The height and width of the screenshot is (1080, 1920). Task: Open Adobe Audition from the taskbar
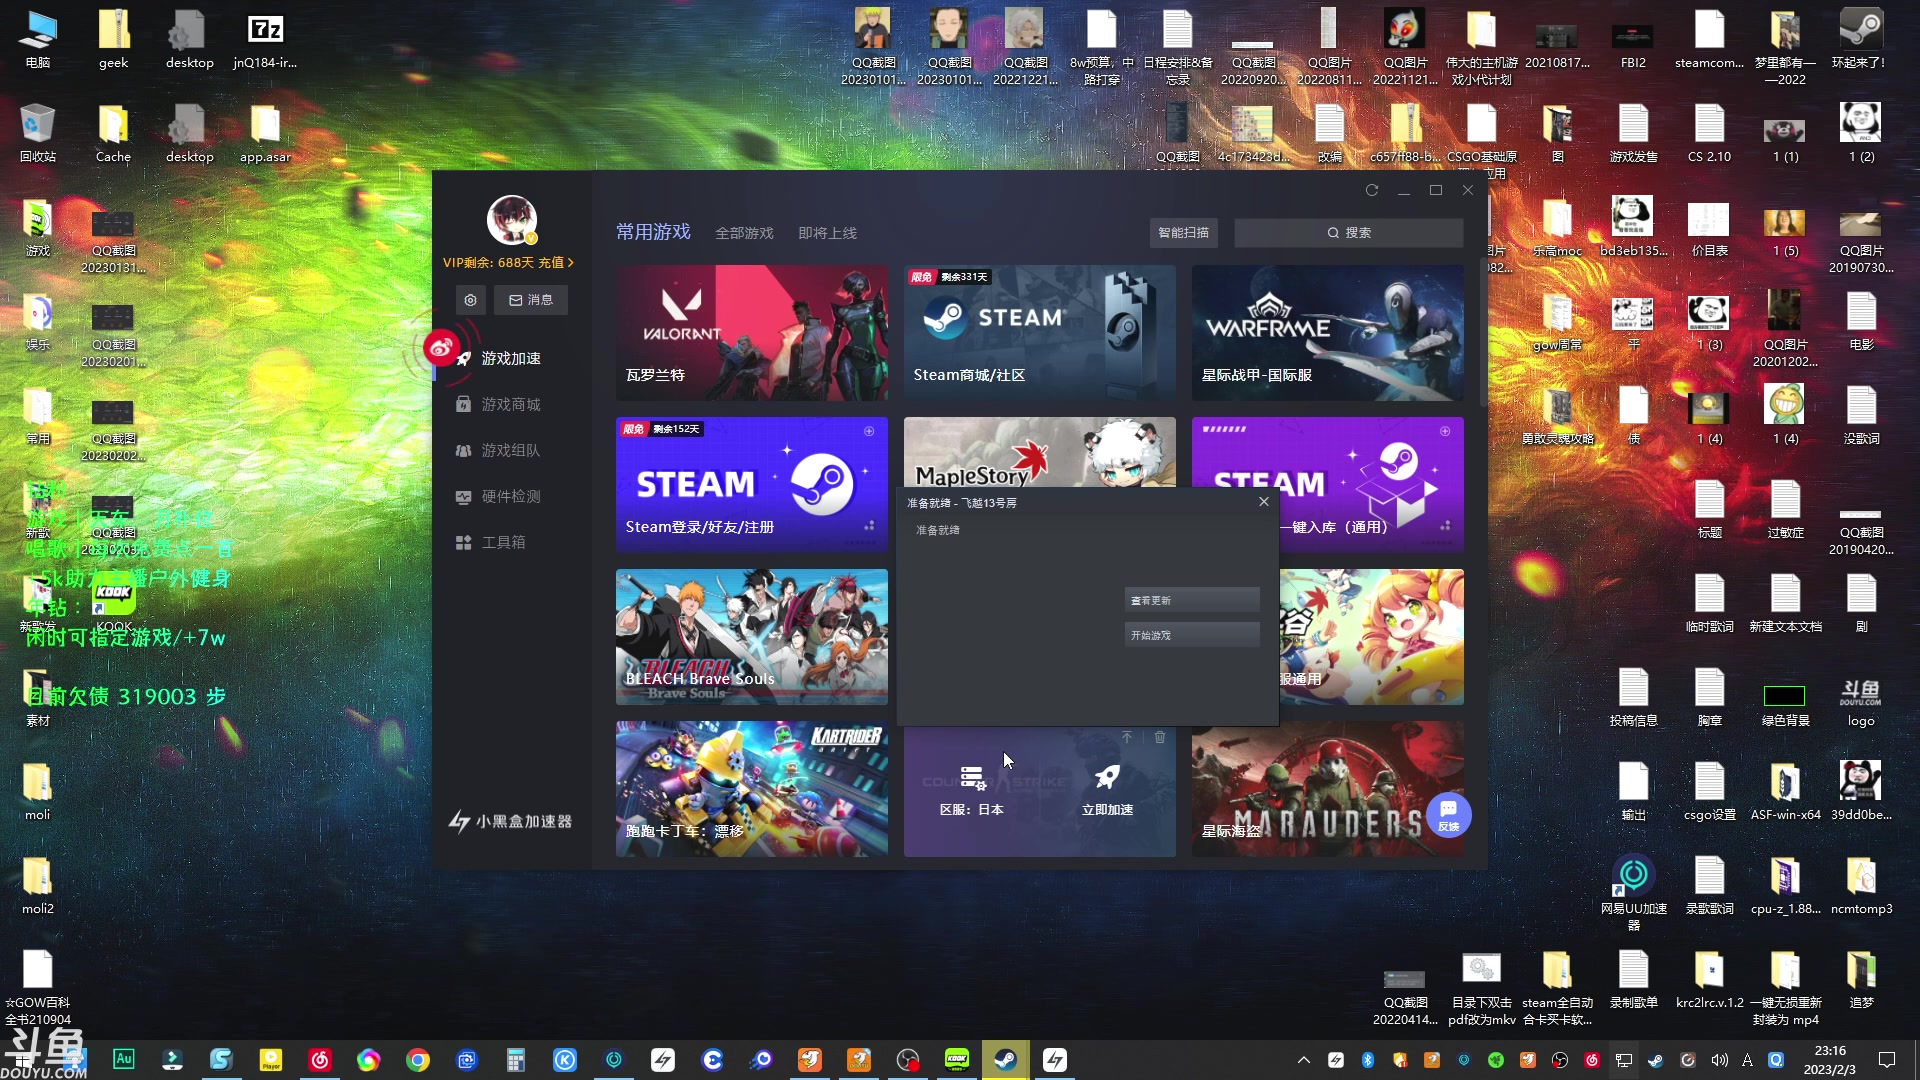[x=124, y=1060]
